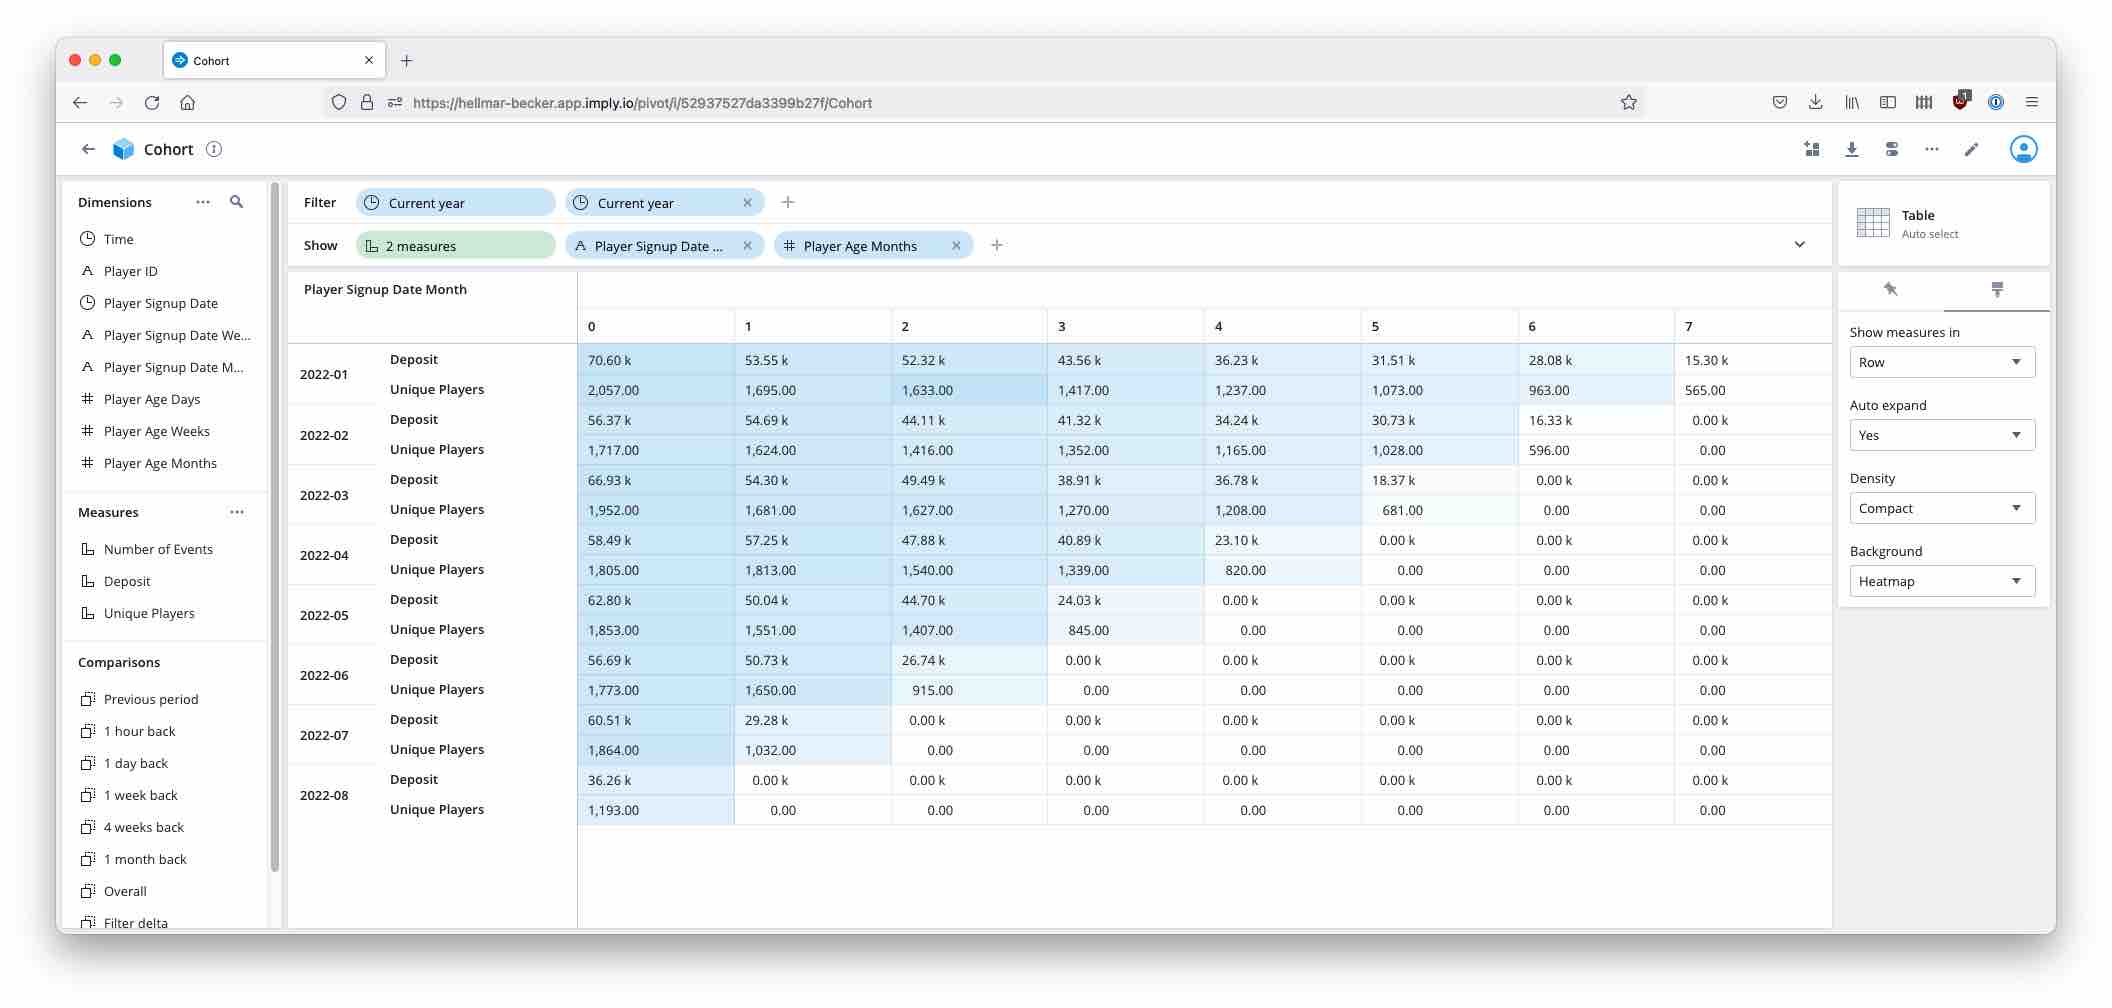This screenshot has width=2112, height=1008.
Task: Select the Previous period comparison
Action: click(150, 699)
